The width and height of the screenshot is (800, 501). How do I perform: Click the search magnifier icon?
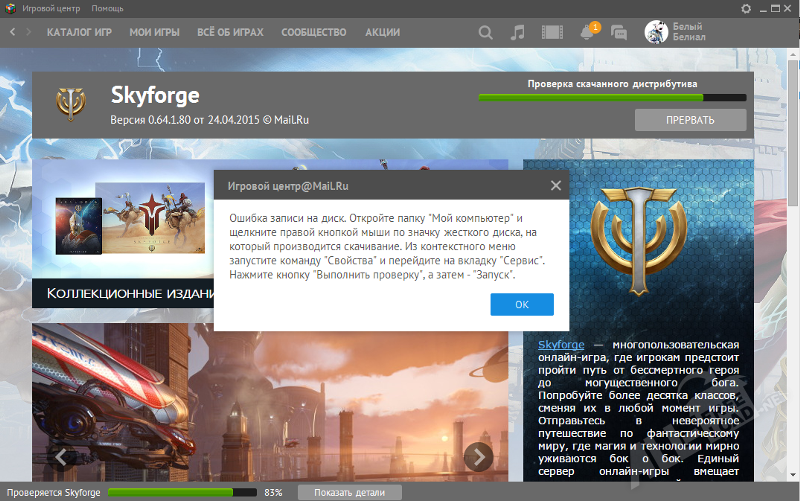tap(486, 32)
